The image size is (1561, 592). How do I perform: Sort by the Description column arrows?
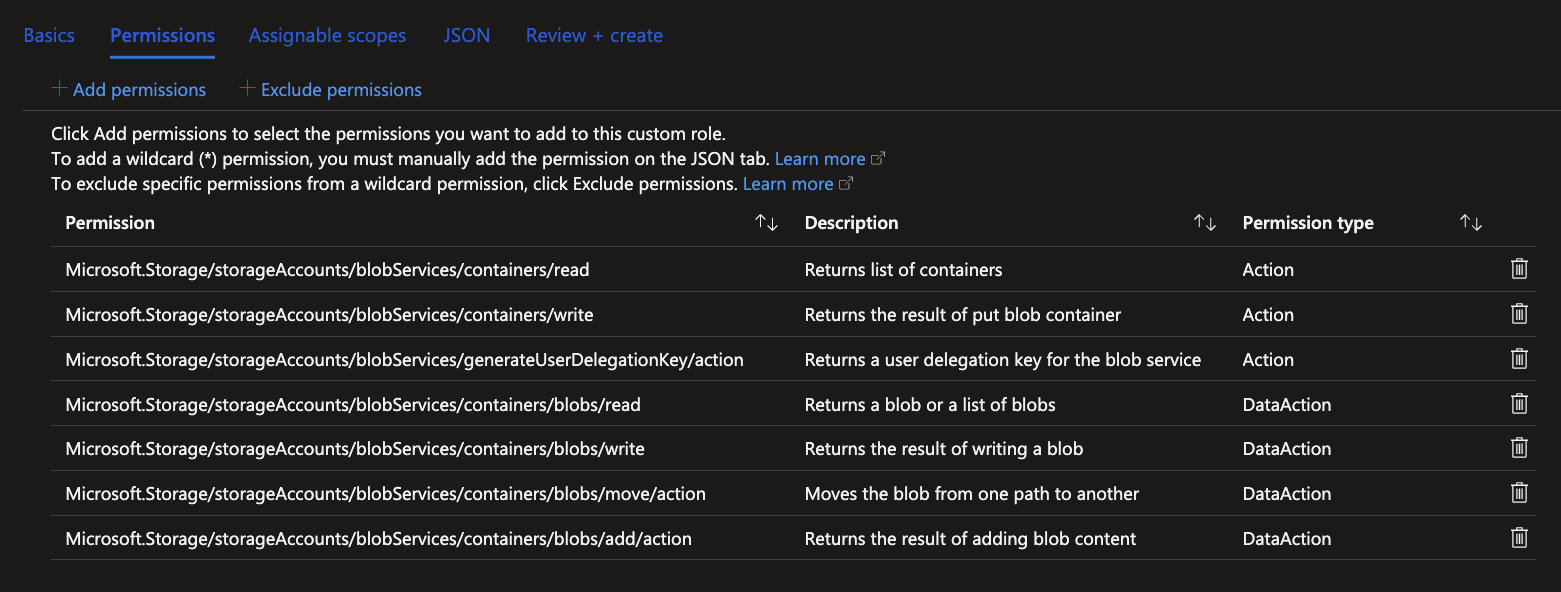pyautogui.click(x=1204, y=223)
